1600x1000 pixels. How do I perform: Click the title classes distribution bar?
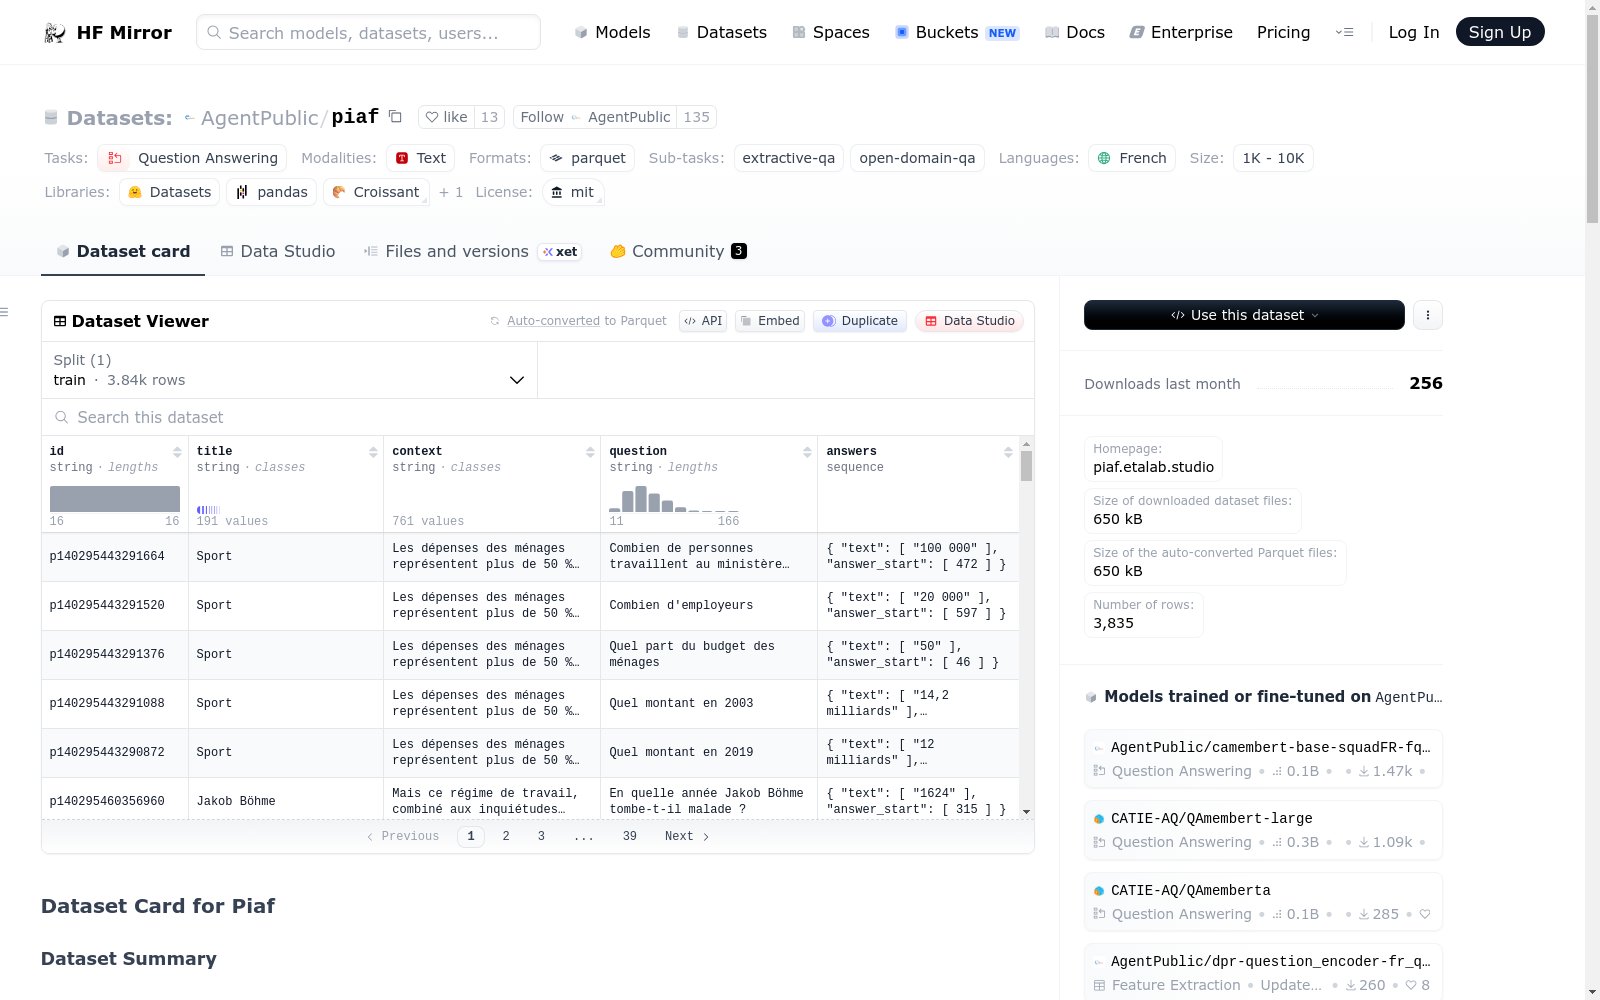208,510
